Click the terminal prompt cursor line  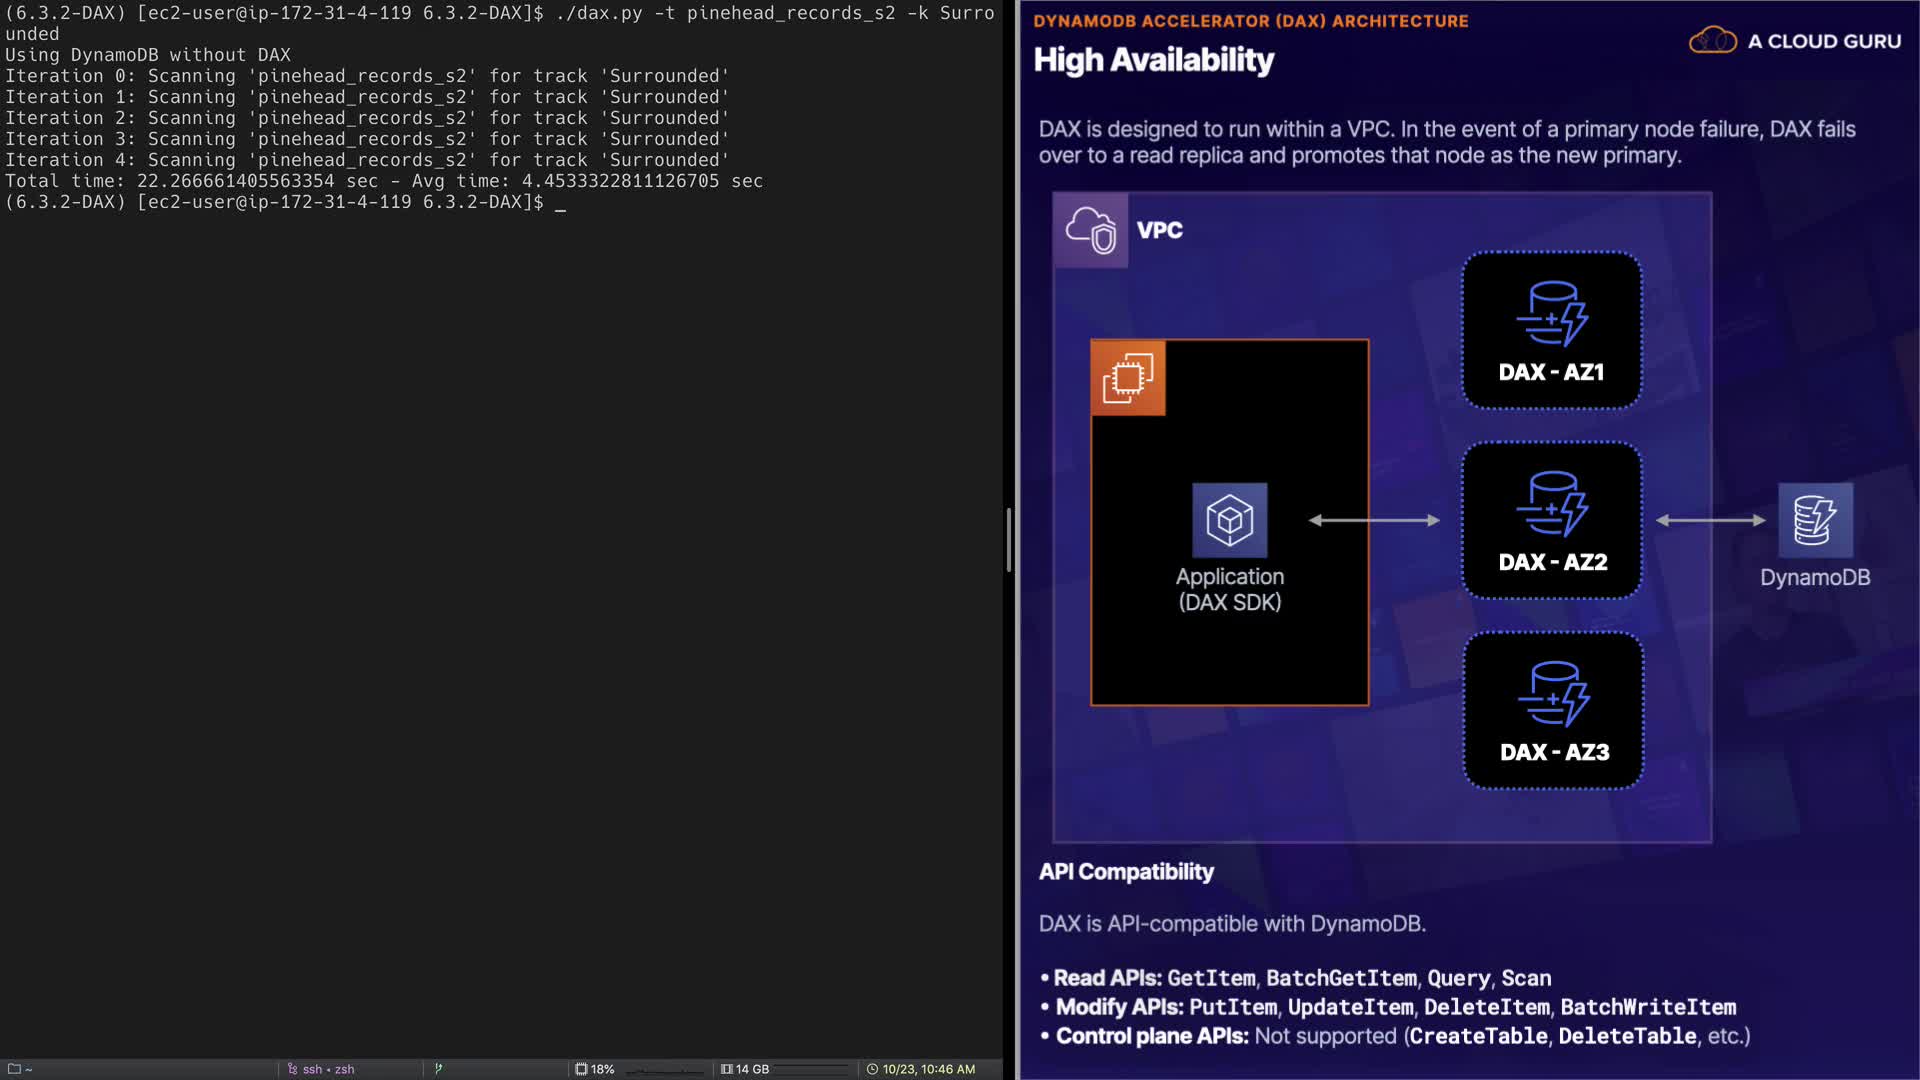point(560,203)
